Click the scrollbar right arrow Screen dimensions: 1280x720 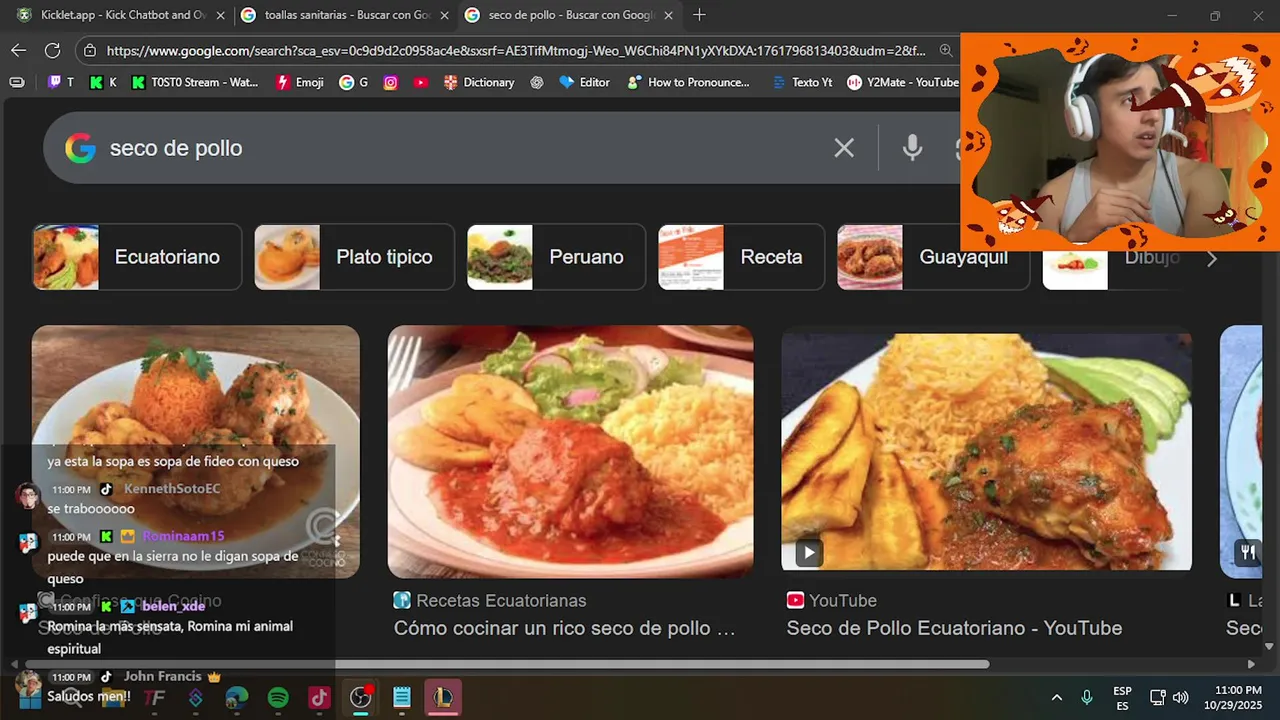[1250, 664]
